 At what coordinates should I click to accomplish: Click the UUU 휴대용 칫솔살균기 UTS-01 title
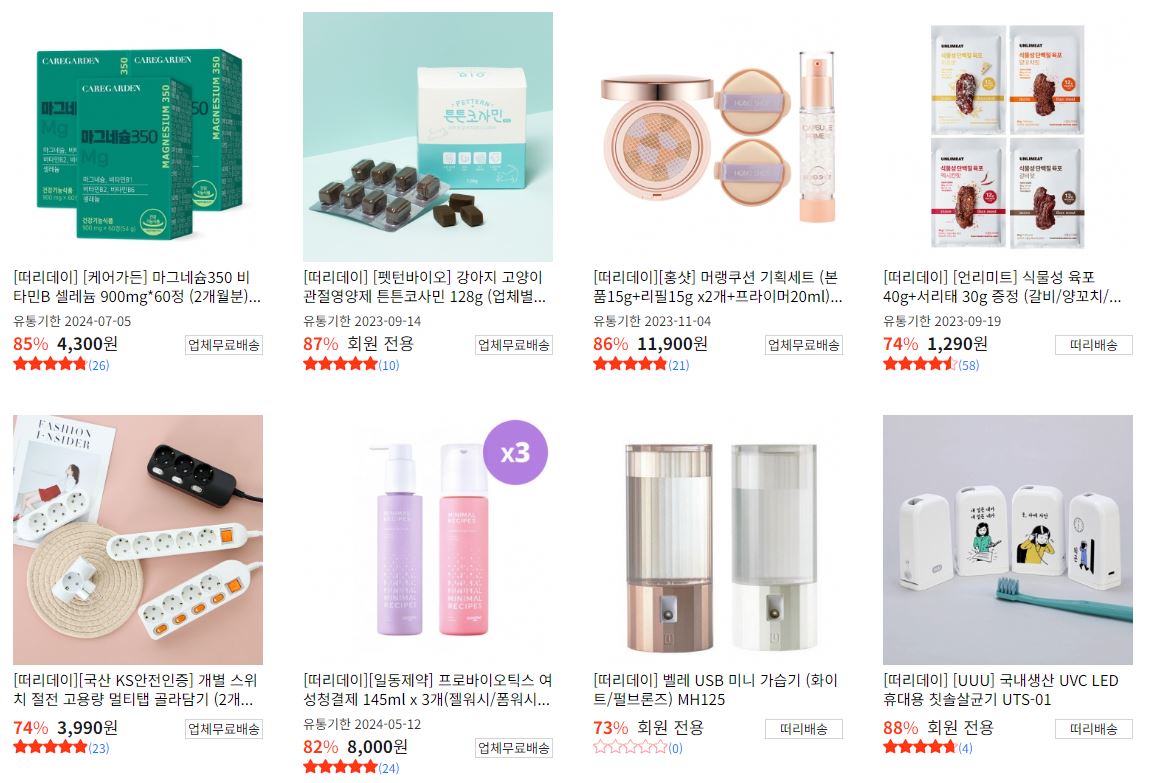point(1001,690)
